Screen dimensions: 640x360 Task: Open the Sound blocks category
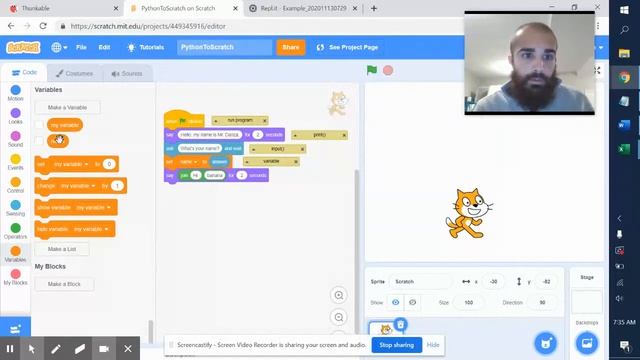coord(16,139)
